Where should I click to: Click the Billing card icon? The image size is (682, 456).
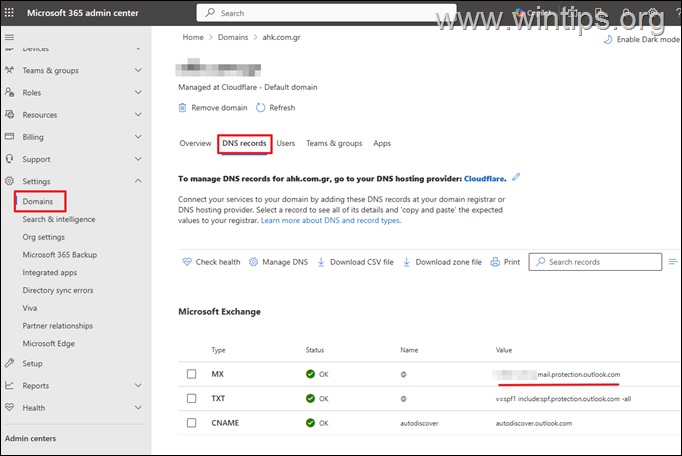(x=9, y=136)
